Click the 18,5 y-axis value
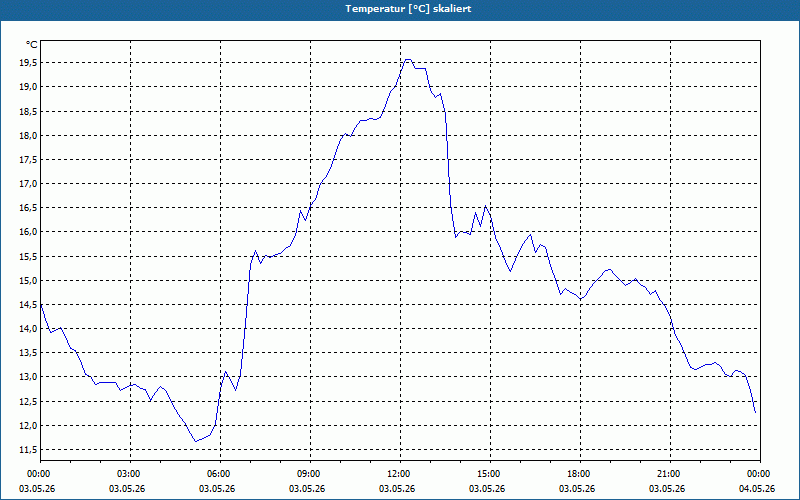The height and width of the screenshot is (500, 800). pyautogui.click(x=29, y=111)
